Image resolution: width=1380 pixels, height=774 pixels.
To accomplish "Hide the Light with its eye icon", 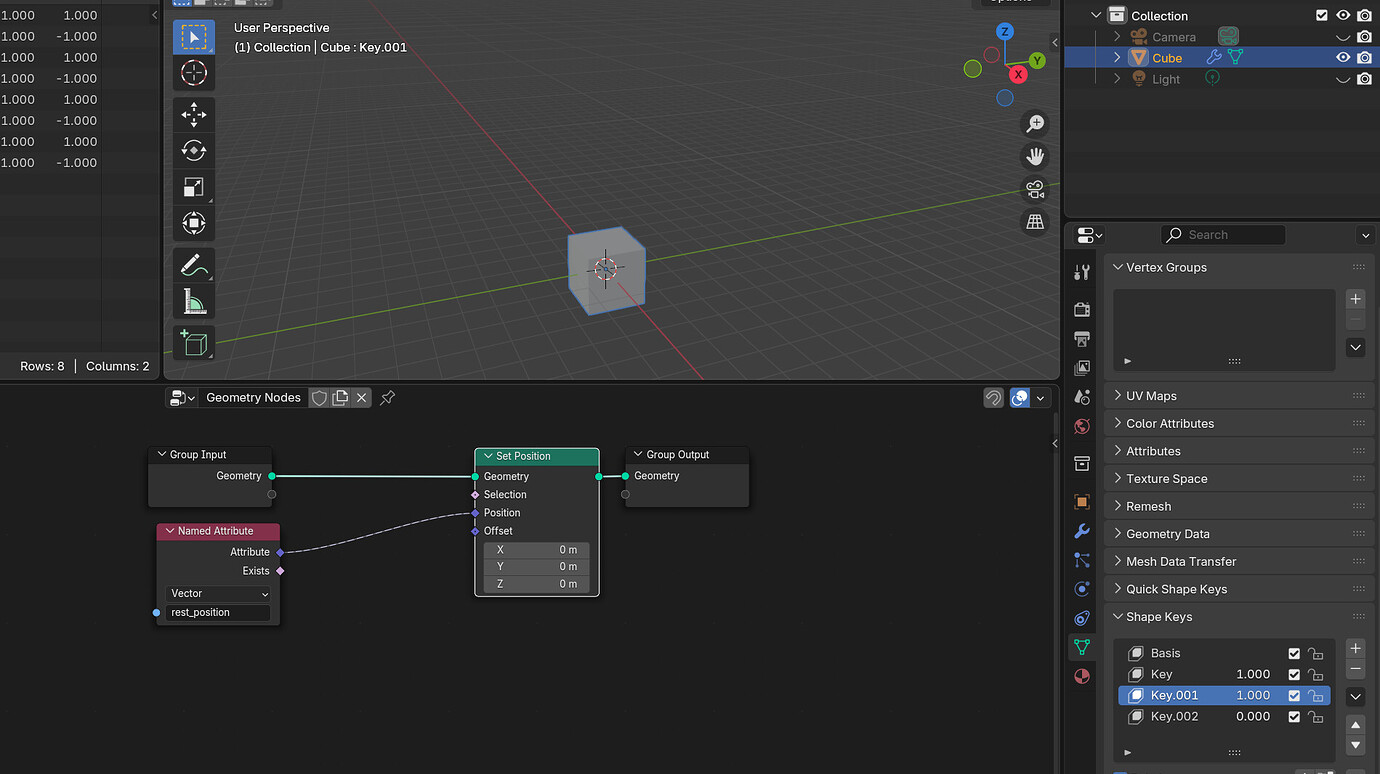I will point(1343,79).
